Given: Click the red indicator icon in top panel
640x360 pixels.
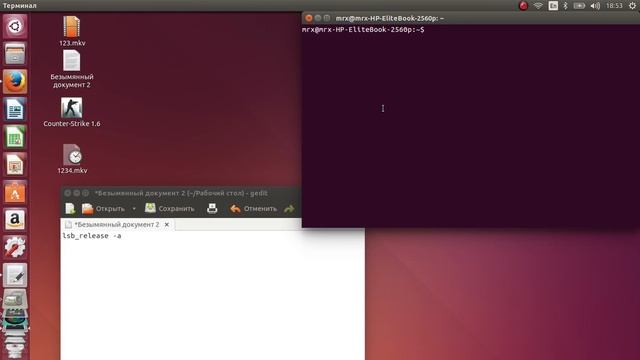Looking at the screenshot, I should coord(523,6).
